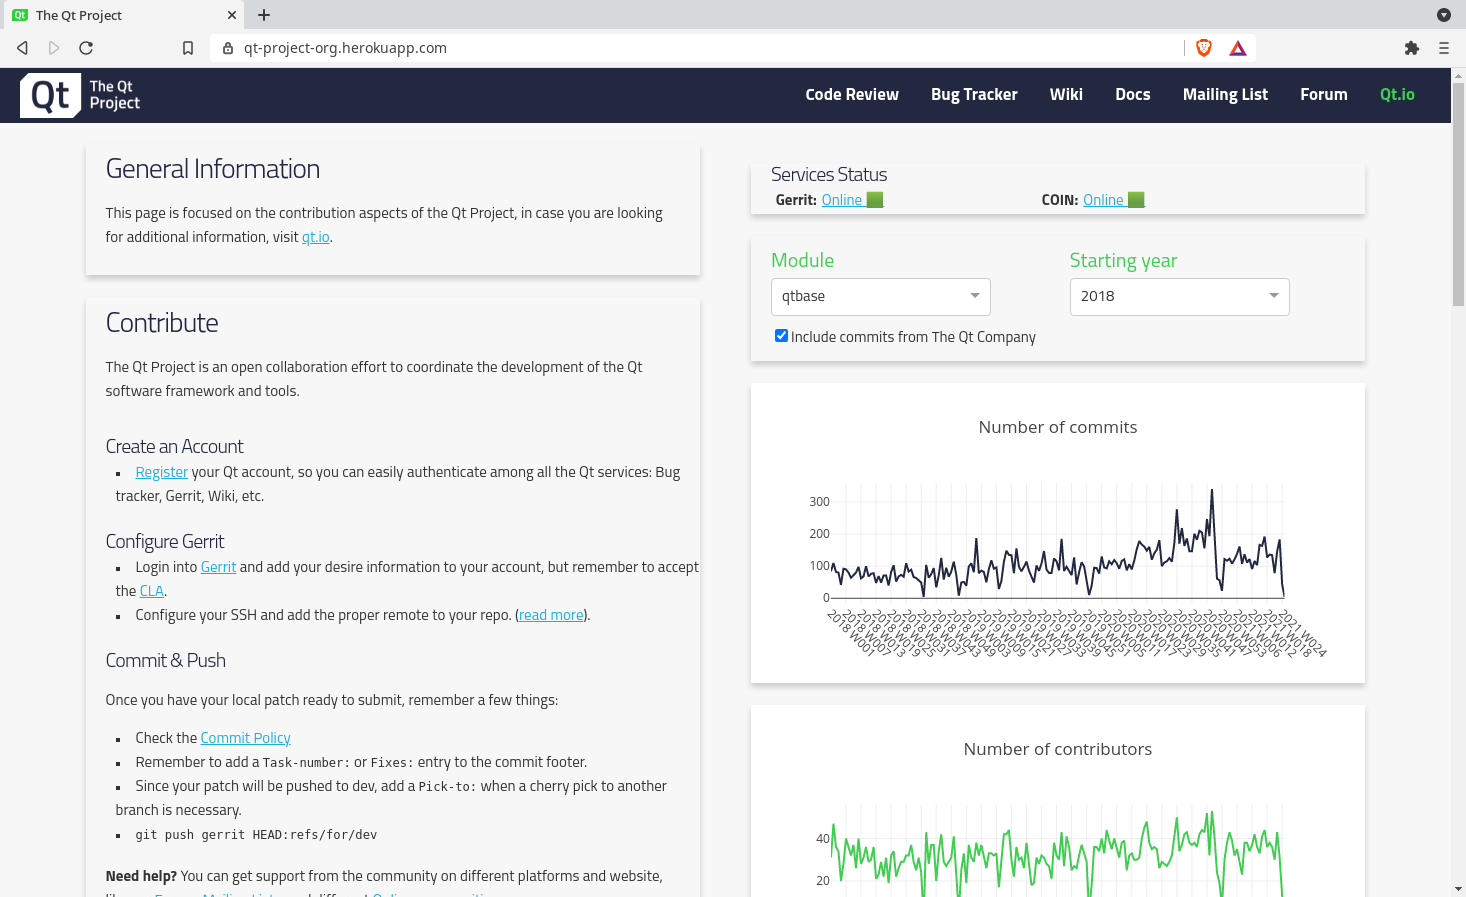Viewport: 1466px width, 897px height.
Task: Open the Commit Policy link
Action: tap(245, 738)
